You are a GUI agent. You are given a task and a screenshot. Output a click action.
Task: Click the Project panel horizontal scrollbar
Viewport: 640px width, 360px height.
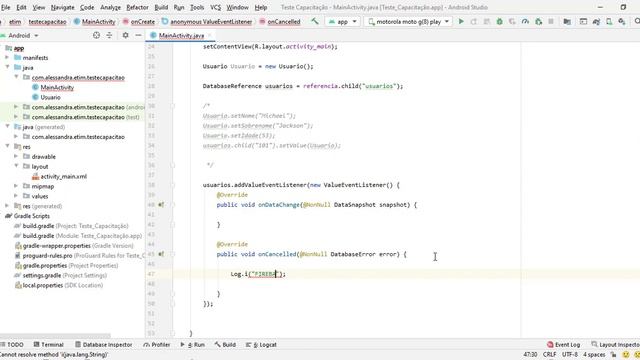click(x=55, y=336)
